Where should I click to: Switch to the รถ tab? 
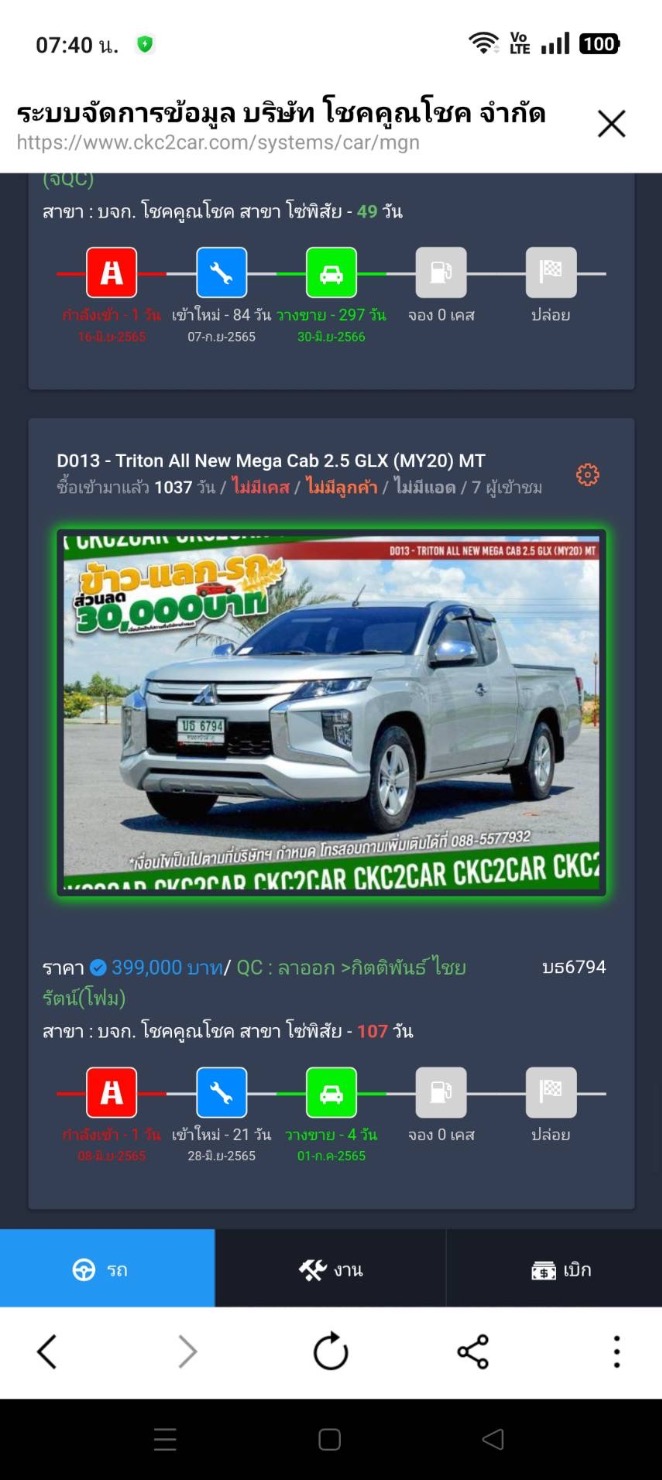(x=107, y=1268)
